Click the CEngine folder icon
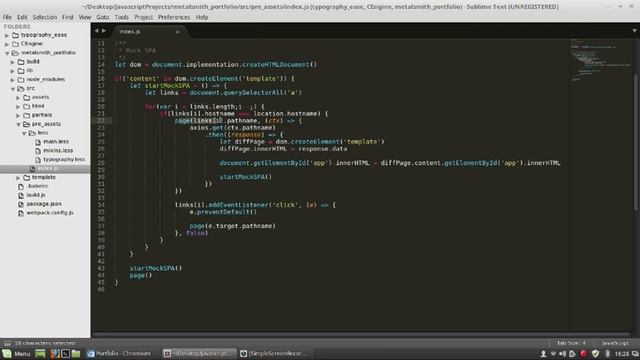 tap(16, 44)
